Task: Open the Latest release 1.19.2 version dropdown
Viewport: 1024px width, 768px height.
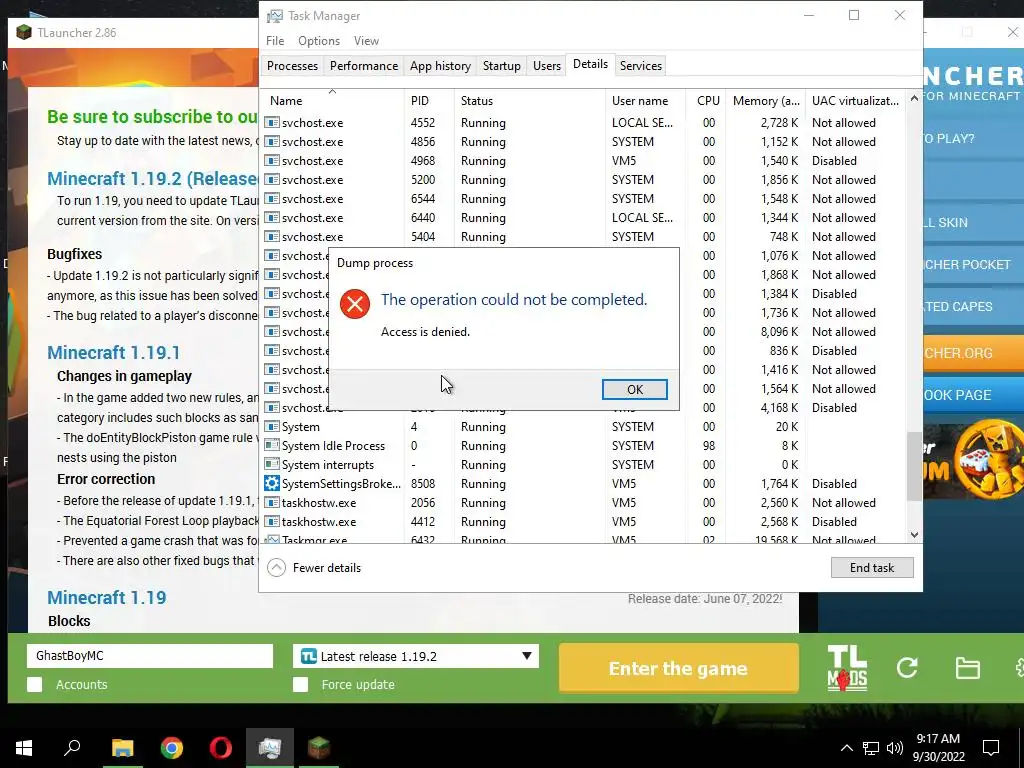Action: (x=416, y=656)
